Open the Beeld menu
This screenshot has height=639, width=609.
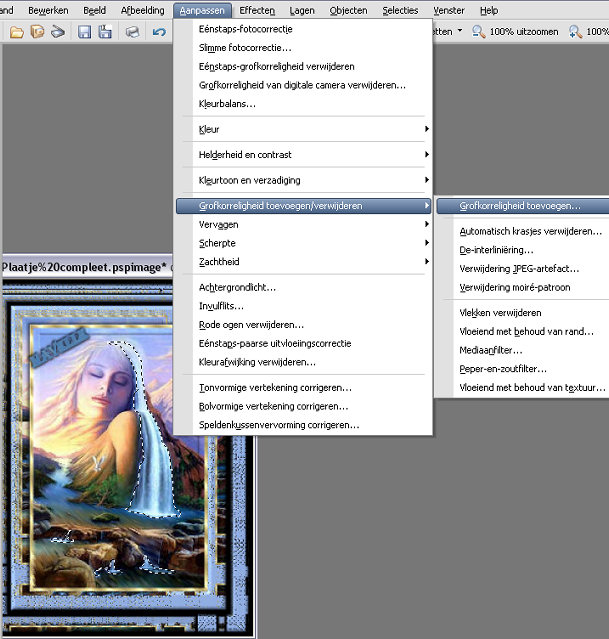coord(95,11)
